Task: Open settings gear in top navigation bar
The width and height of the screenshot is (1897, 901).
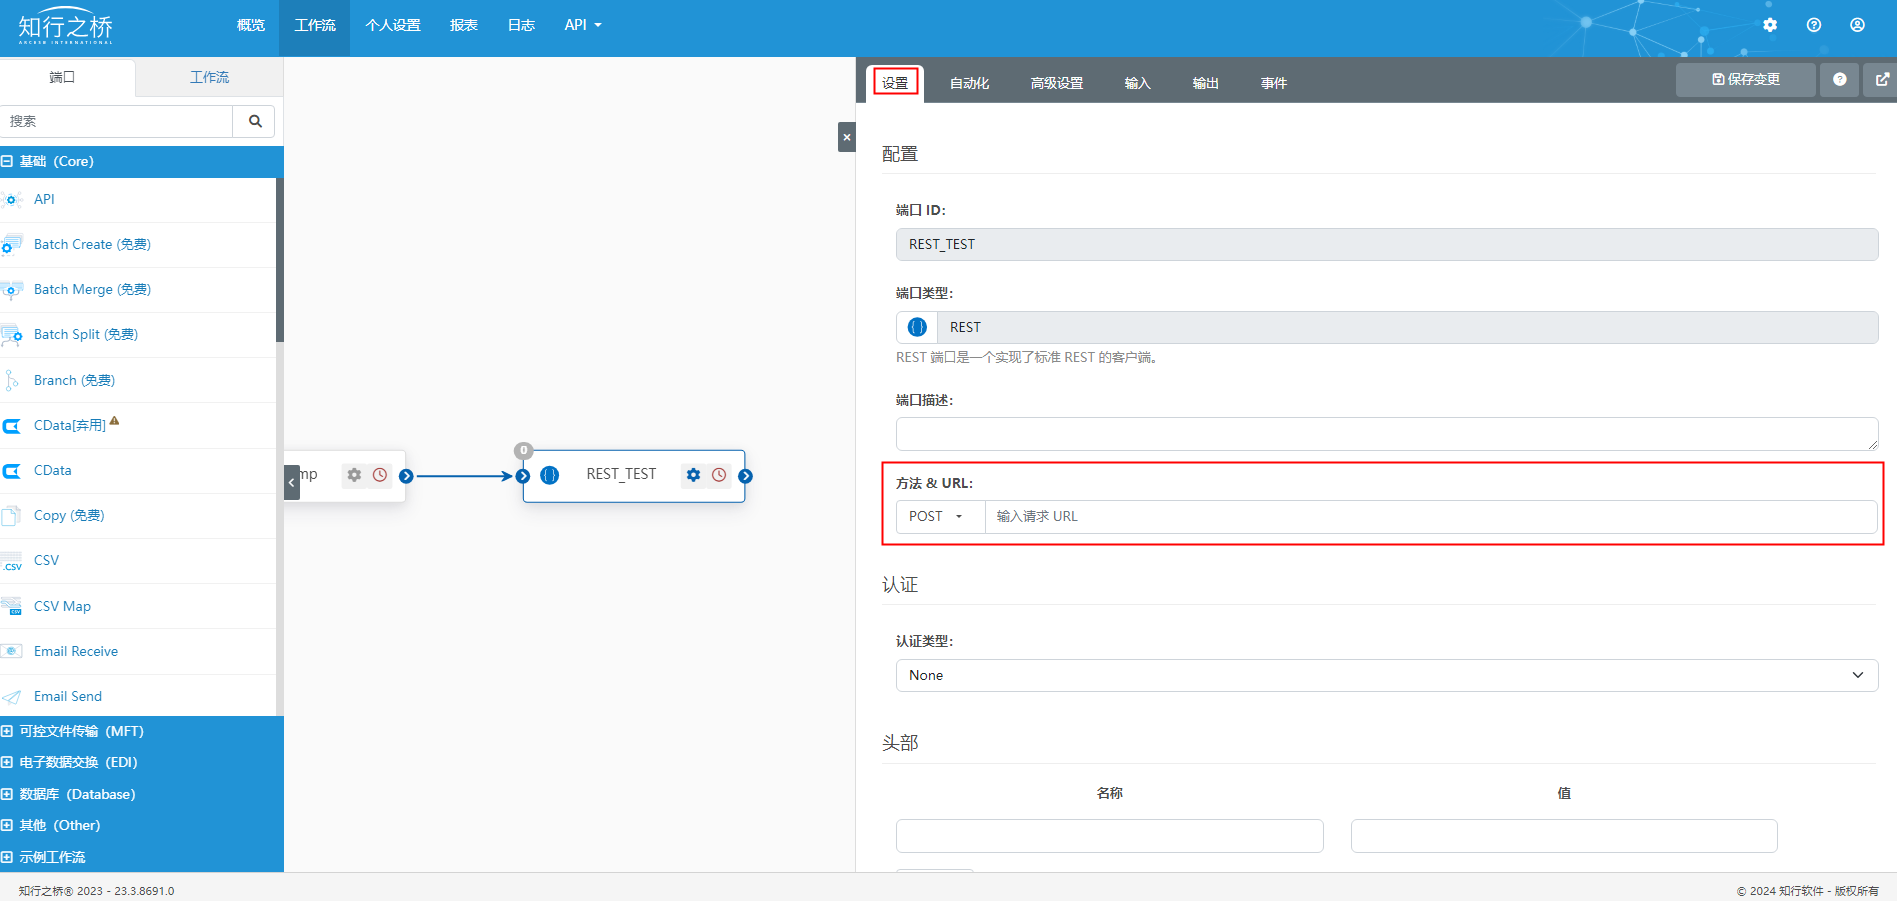Action: coord(1770,25)
